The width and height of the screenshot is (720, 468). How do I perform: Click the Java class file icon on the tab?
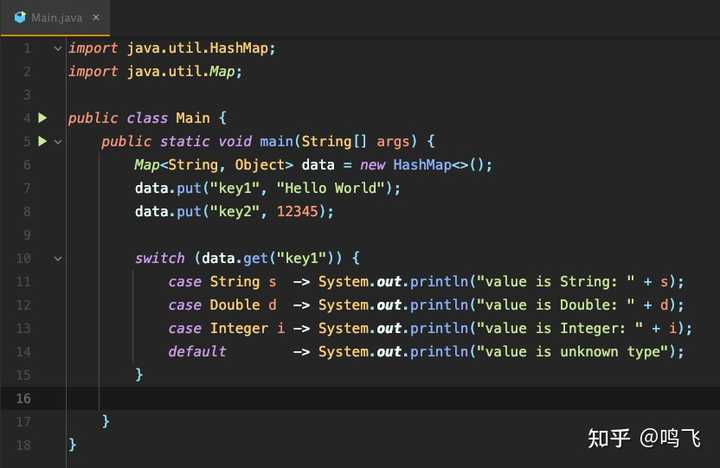(20, 17)
